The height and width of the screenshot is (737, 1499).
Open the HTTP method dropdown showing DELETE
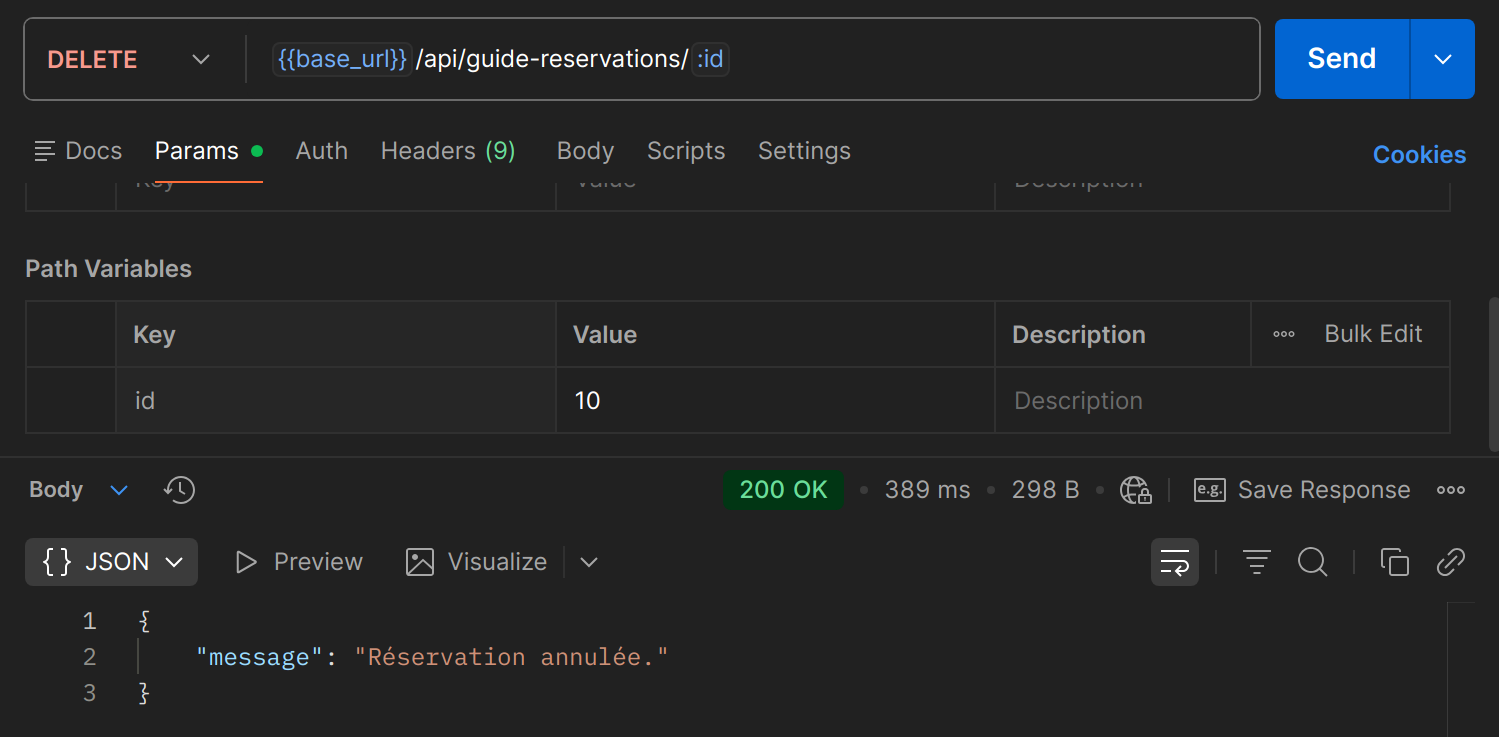[128, 59]
